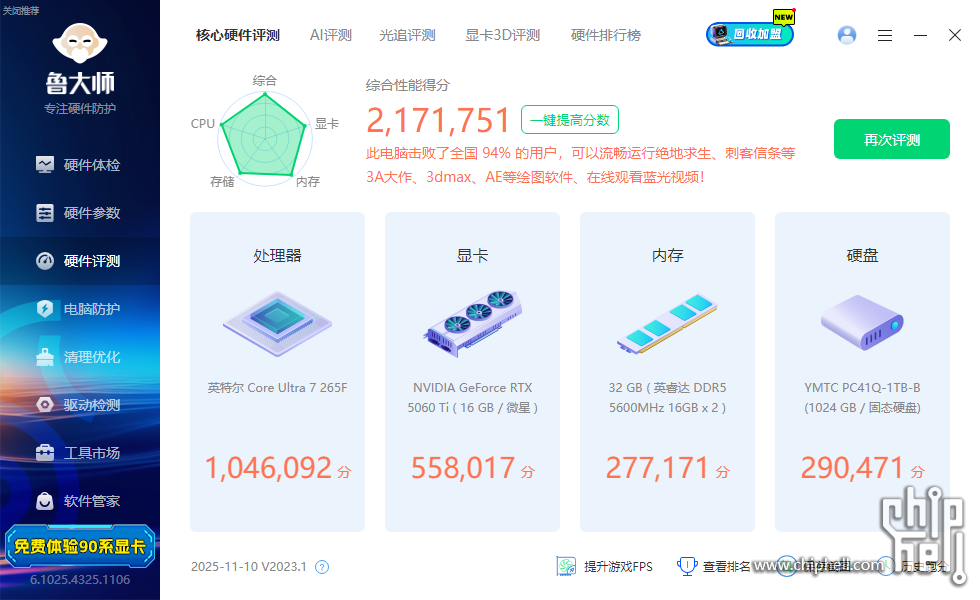Click the 32 GB DDR5 memory description
The width and height of the screenshot is (980, 600).
(x=668, y=398)
